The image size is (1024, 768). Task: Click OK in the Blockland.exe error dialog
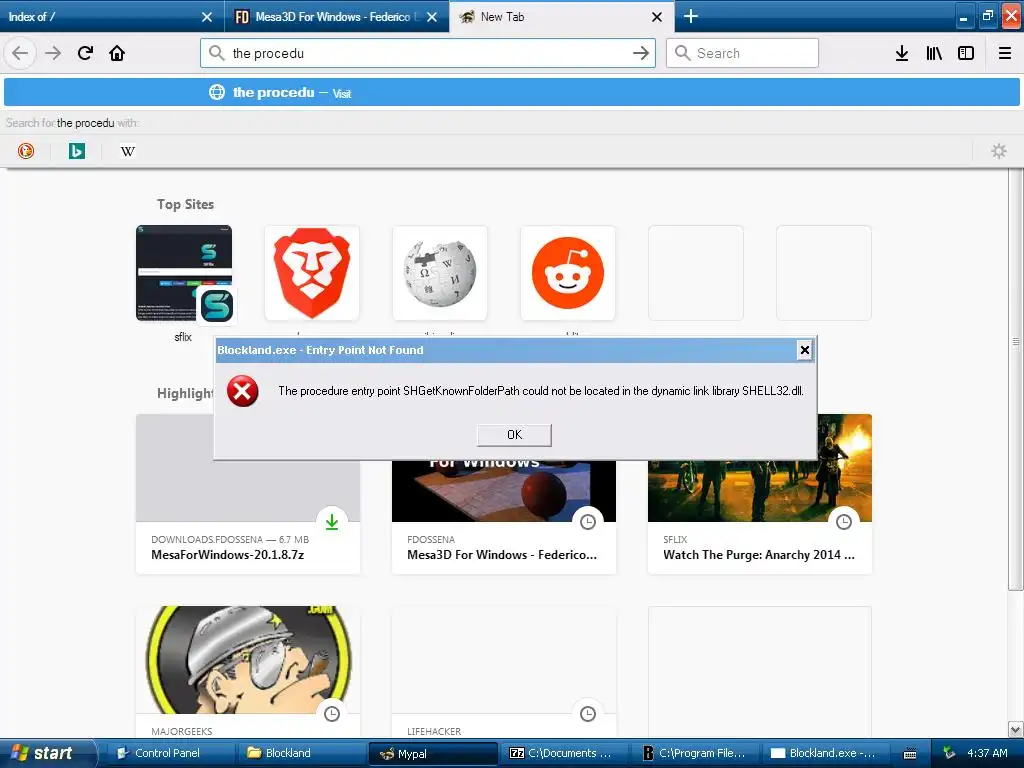(514, 435)
